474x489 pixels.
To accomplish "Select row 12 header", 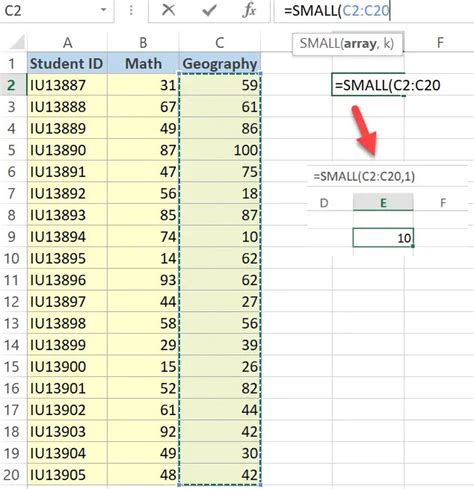I will point(12,302).
